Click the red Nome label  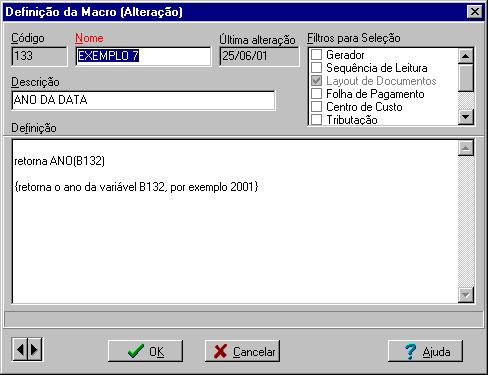pos(89,38)
